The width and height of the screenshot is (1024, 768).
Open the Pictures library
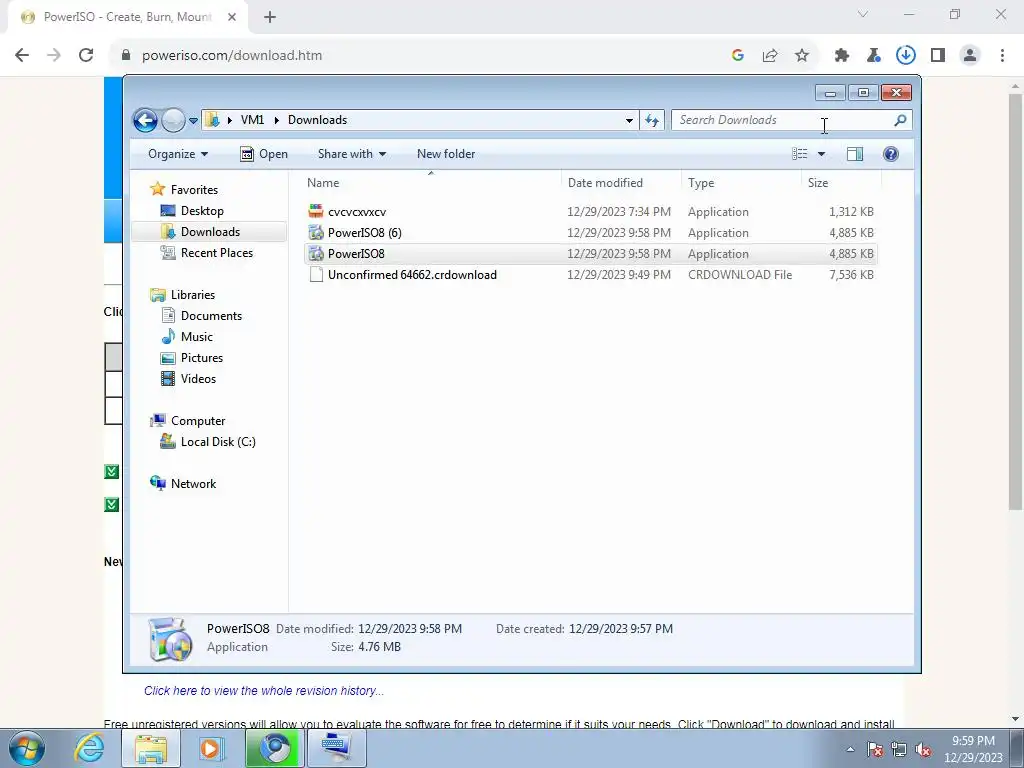pos(192,358)
